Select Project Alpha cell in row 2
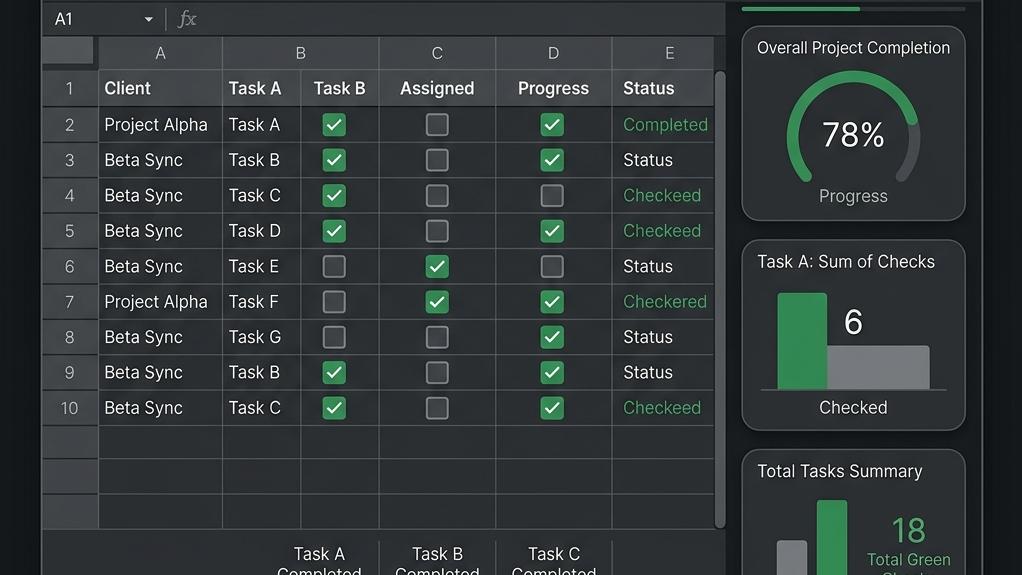This screenshot has height=575, width=1022. [160, 125]
